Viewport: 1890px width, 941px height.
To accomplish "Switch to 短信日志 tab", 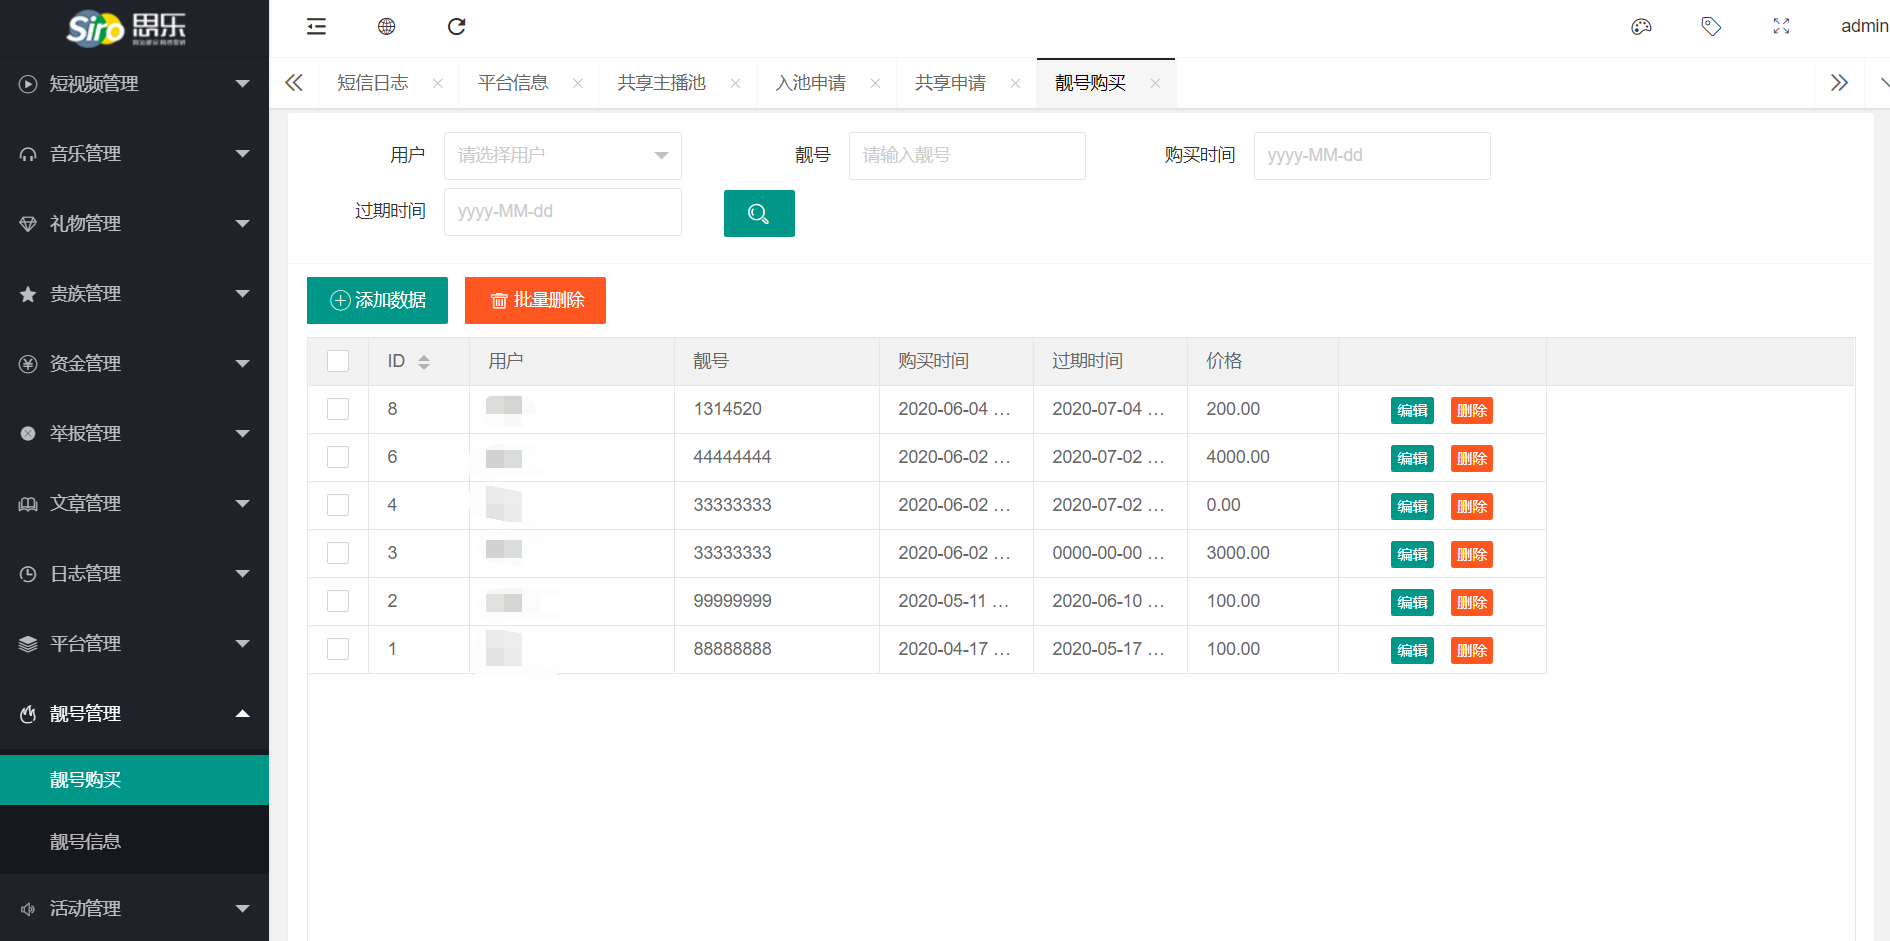I will pos(373,83).
